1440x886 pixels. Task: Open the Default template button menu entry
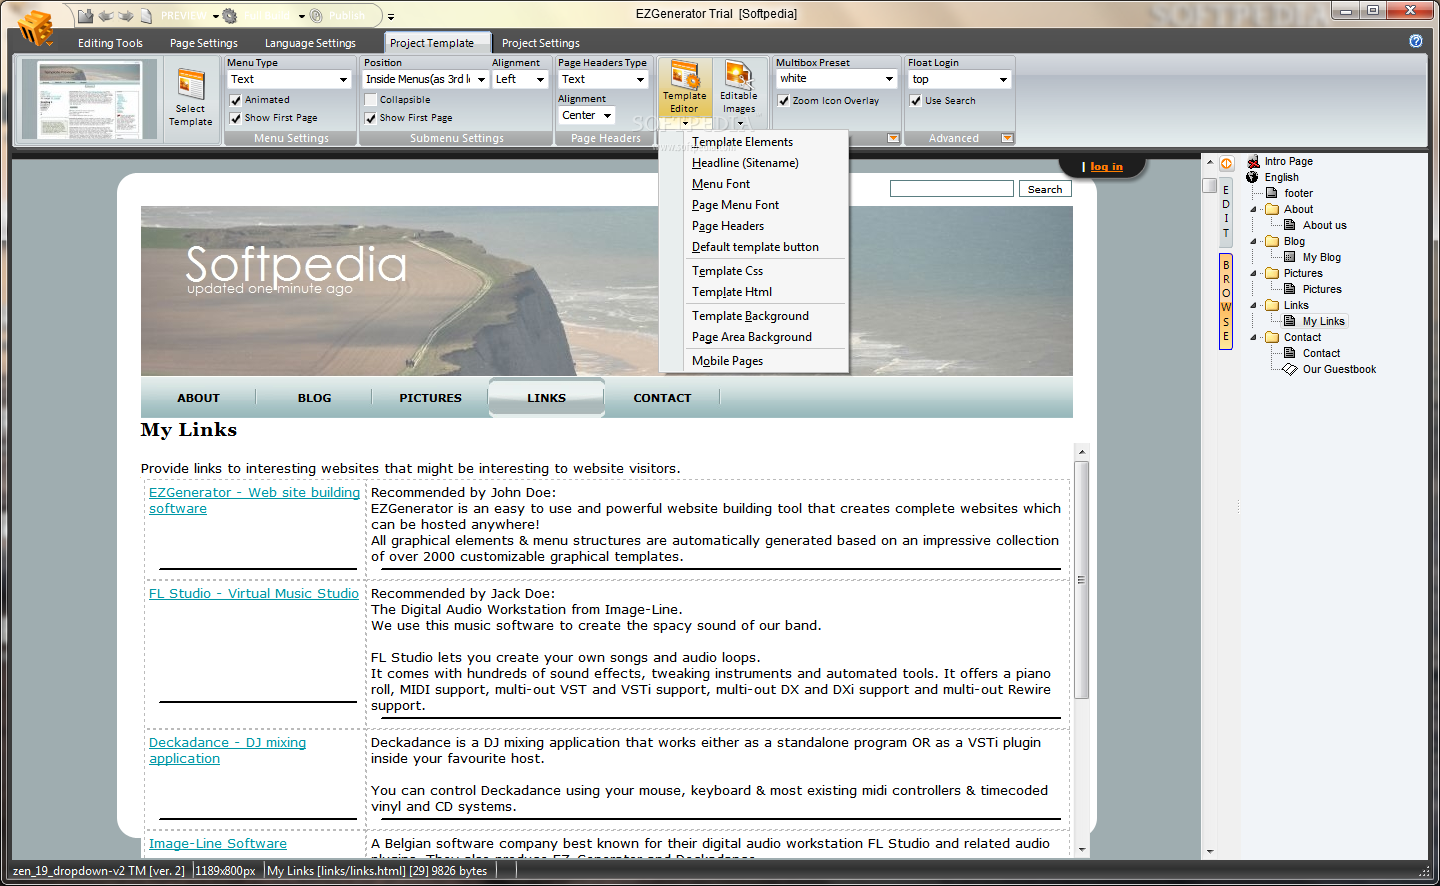click(753, 247)
